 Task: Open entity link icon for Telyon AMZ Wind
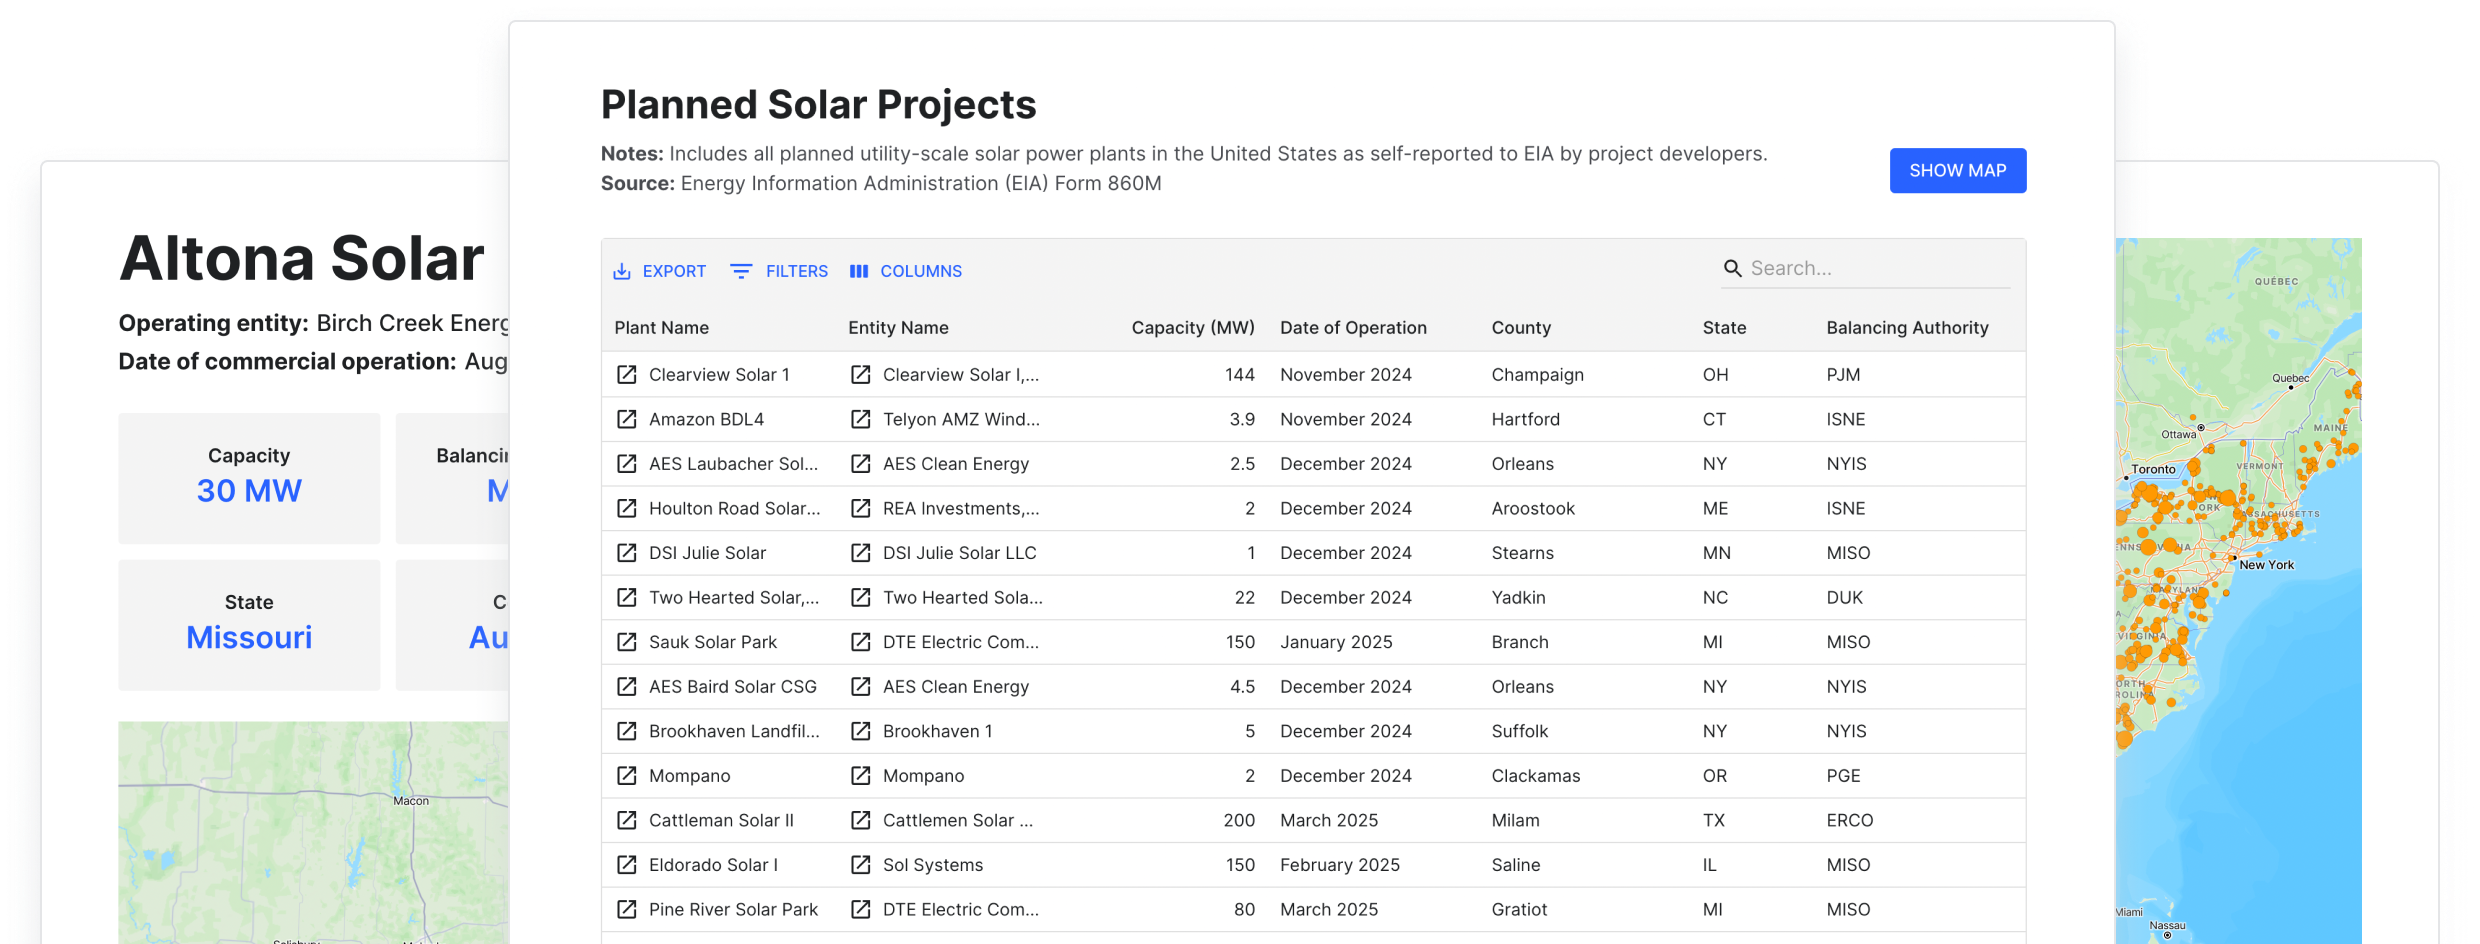[x=860, y=419]
